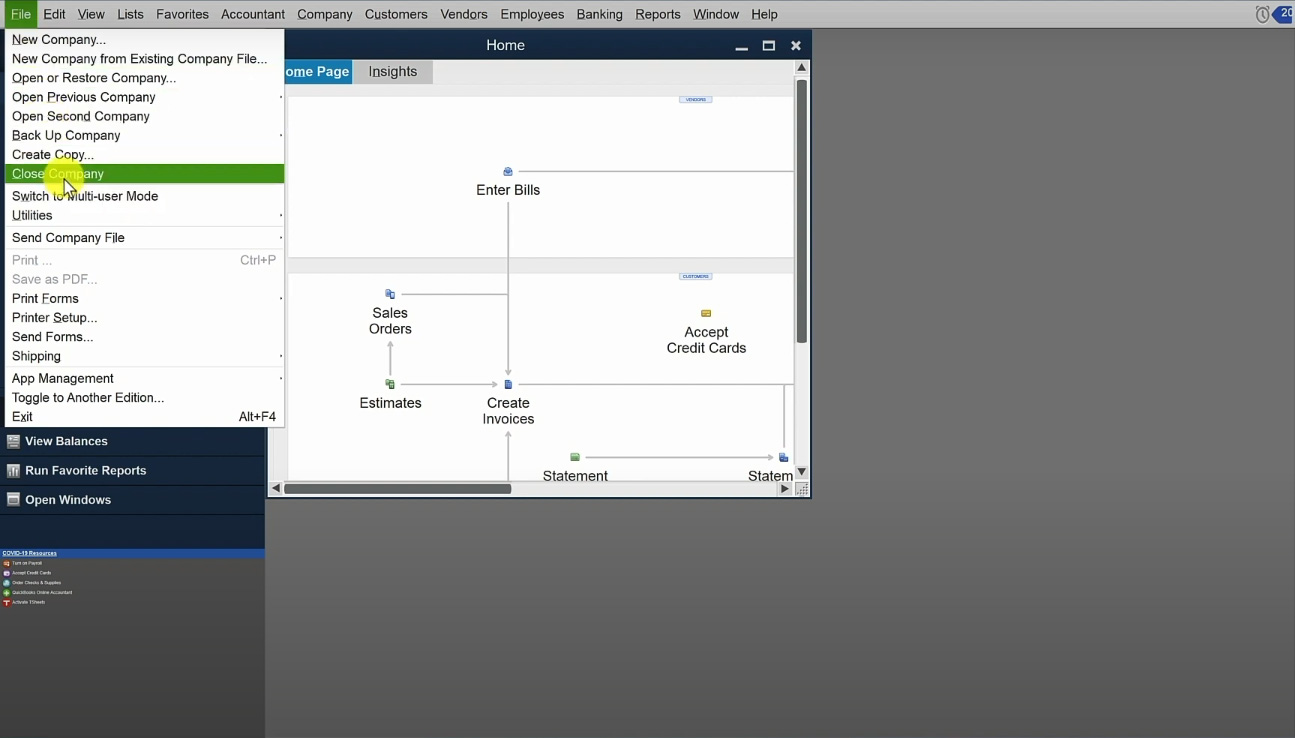This screenshot has height=738, width=1295.
Task: Expand the Open Previous Company submenu
Action: point(145,97)
